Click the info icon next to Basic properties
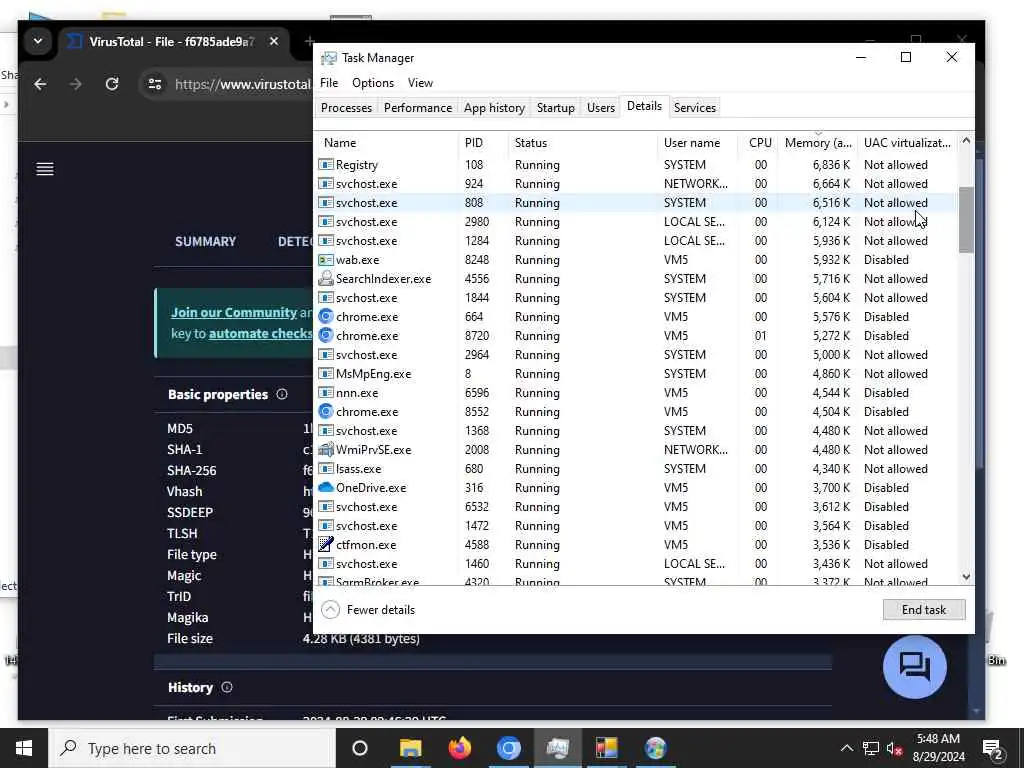This screenshot has width=1024, height=768. pyautogui.click(x=281, y=394)
